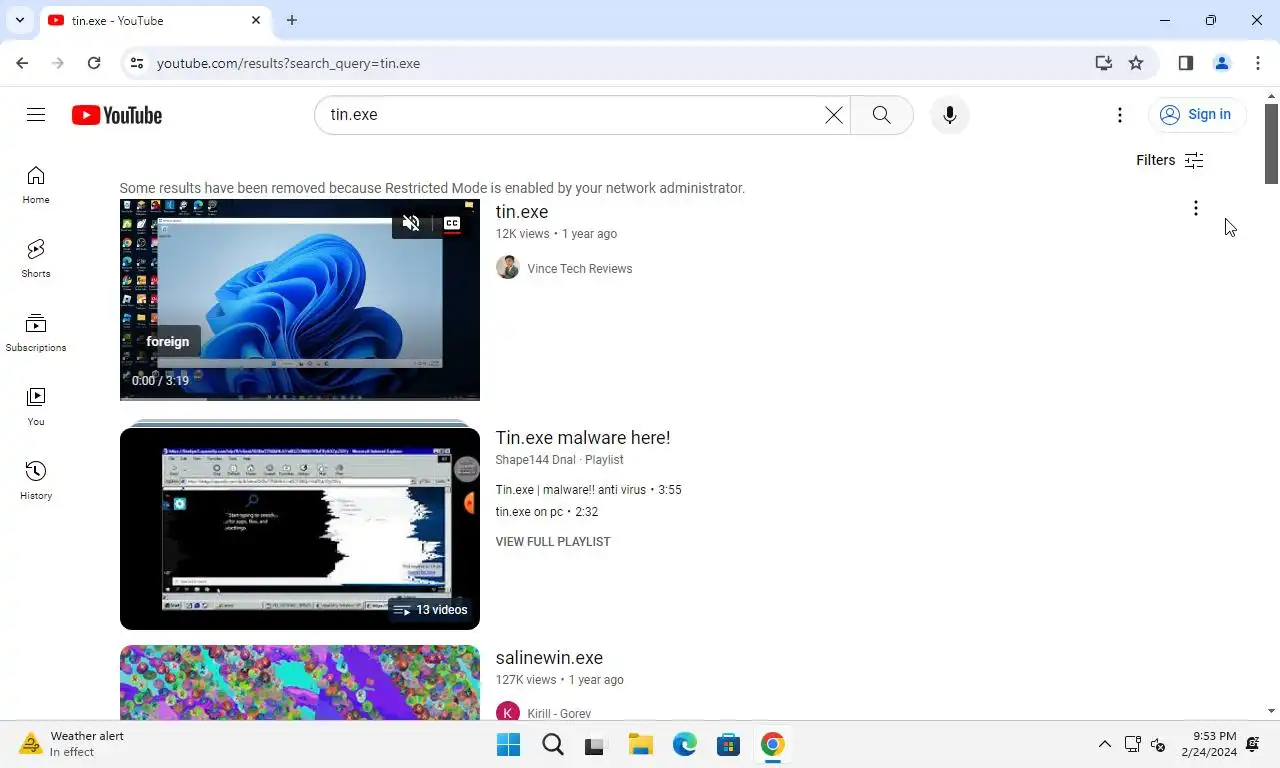Visit the Kirill - Gorev channel

(x=559, y=714)
